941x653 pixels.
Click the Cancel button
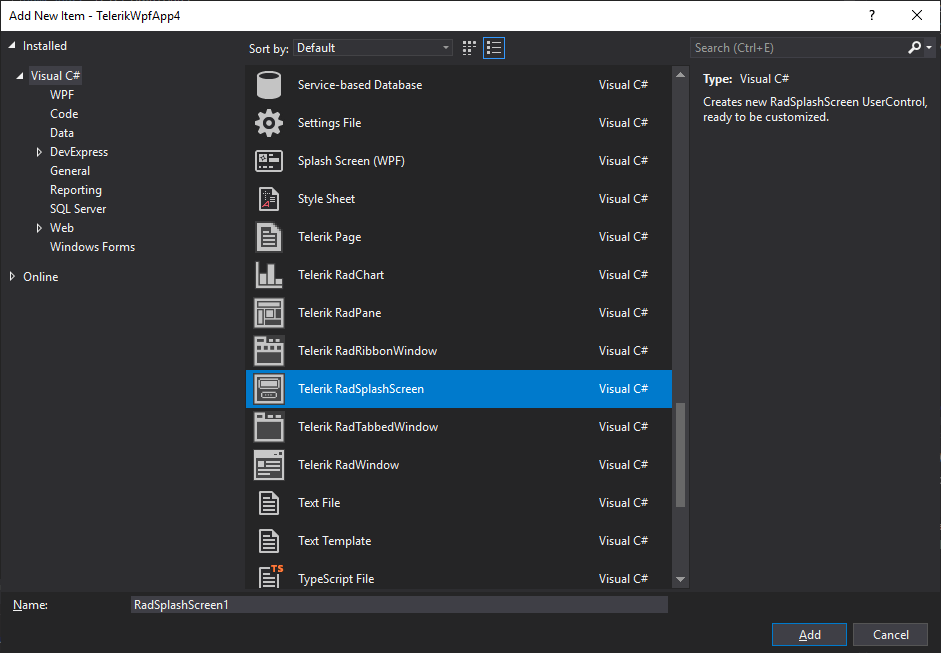click(x=889, y=634)
